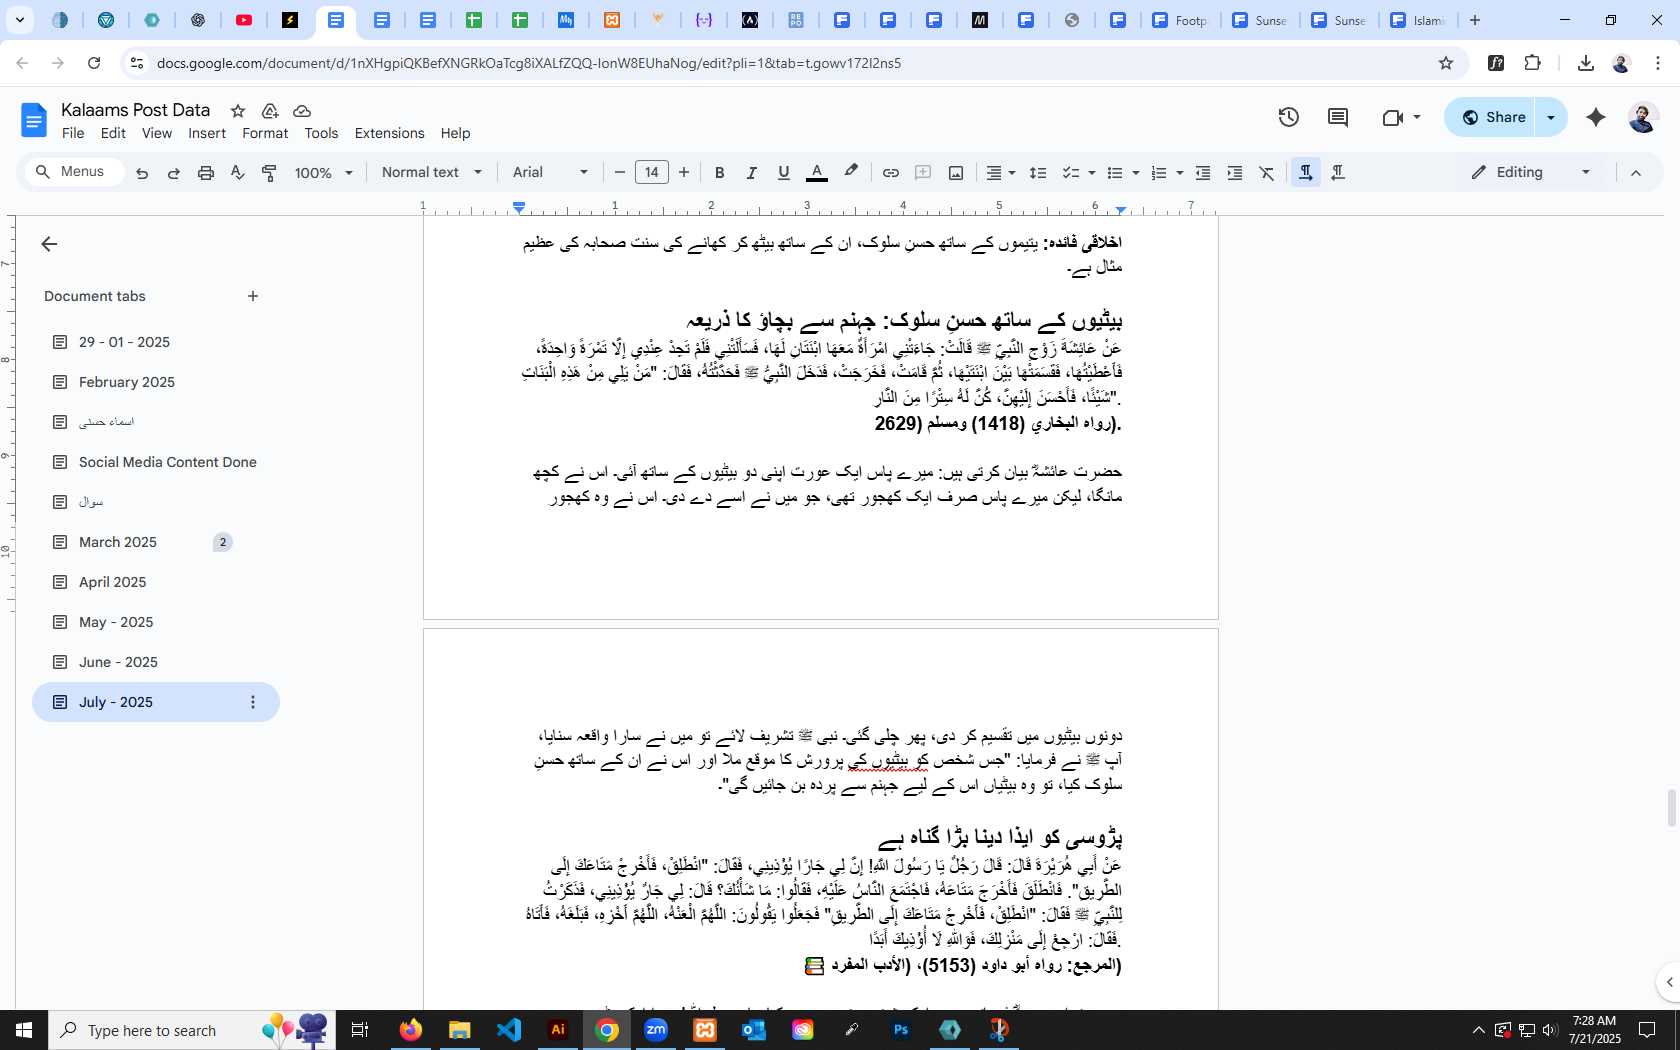This screenshot has width=1680, height=1050.
Task: Print the document using printer icon
Action: pos(206,173)
